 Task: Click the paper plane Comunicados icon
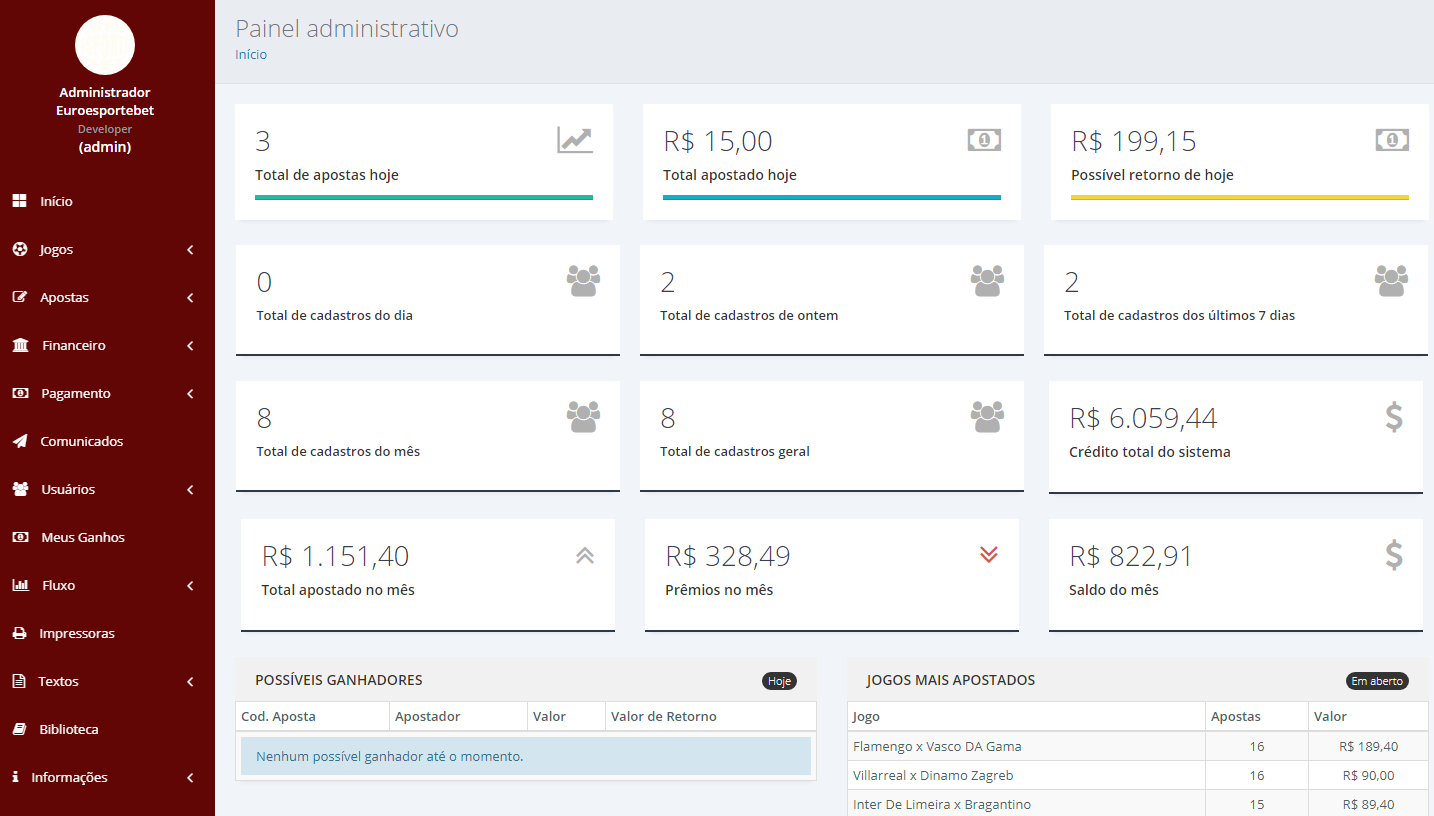(20, 441)
